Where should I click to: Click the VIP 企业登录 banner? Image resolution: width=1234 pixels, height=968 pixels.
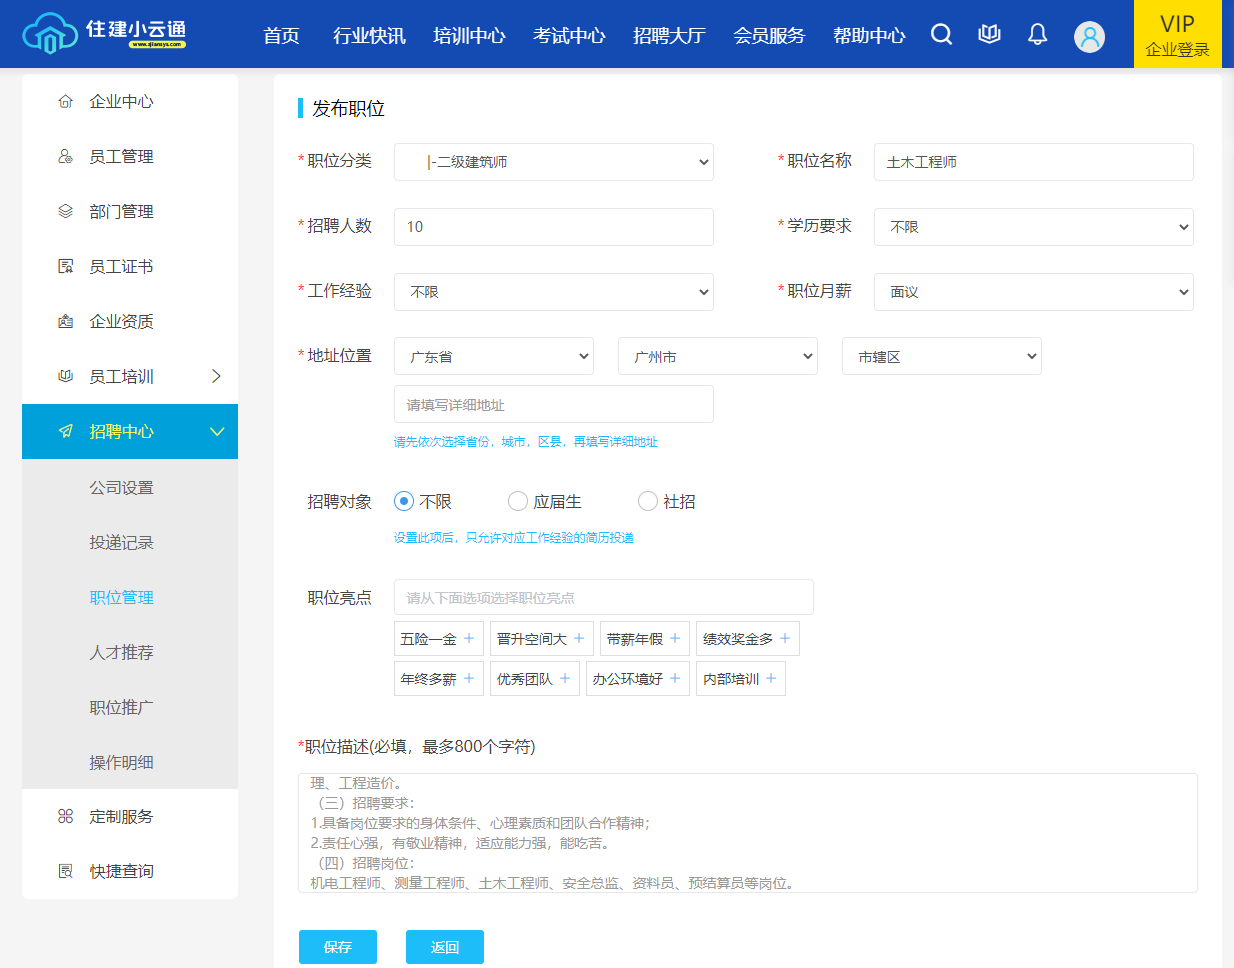1177,35
